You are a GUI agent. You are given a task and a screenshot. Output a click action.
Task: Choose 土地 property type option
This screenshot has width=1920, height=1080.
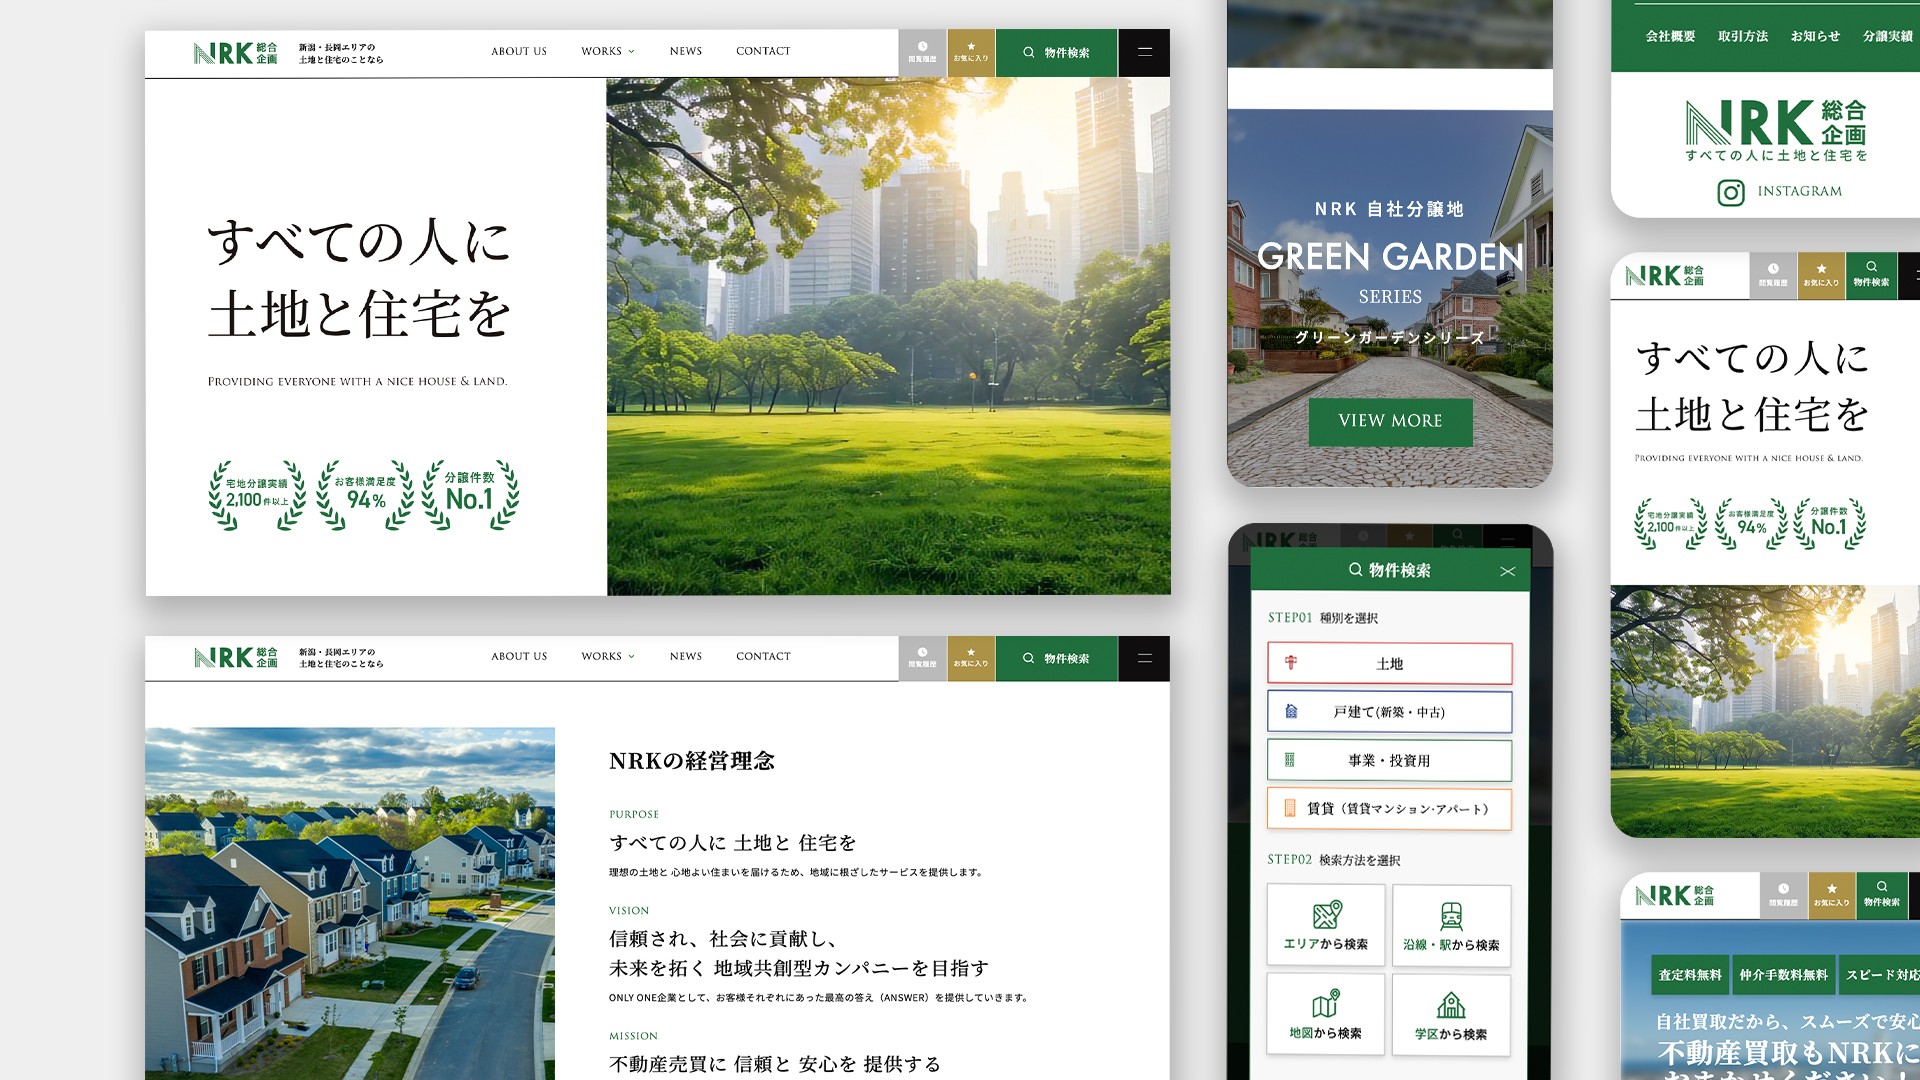click(x=1389, y=664)
